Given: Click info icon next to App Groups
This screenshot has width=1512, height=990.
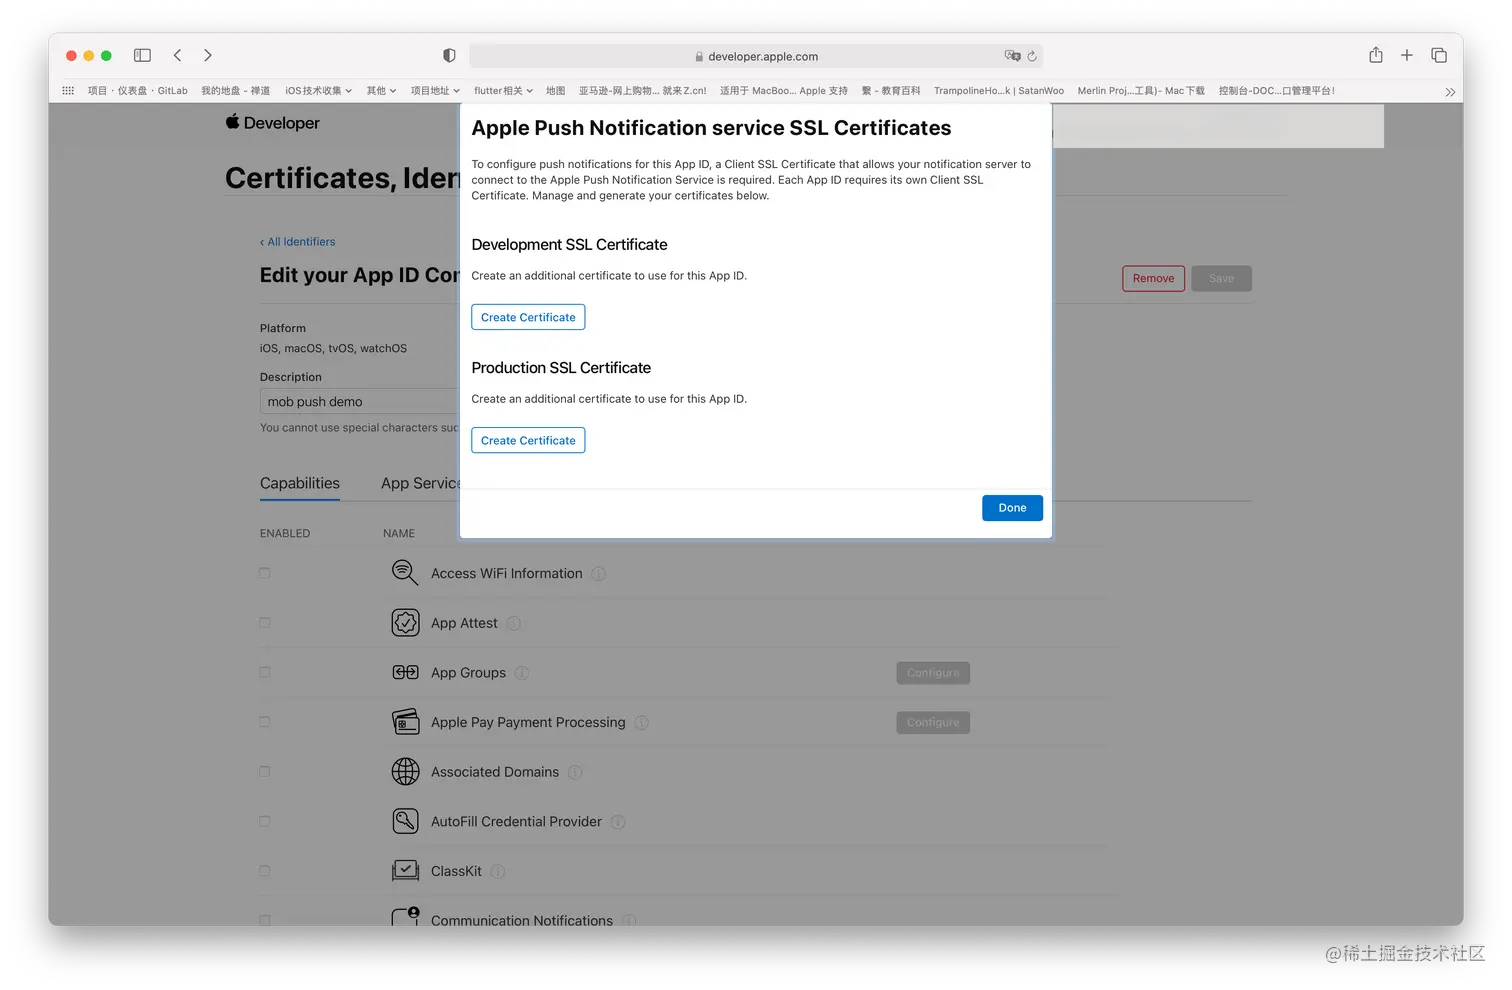Looking at the screenshot, I should pos(521,673).
